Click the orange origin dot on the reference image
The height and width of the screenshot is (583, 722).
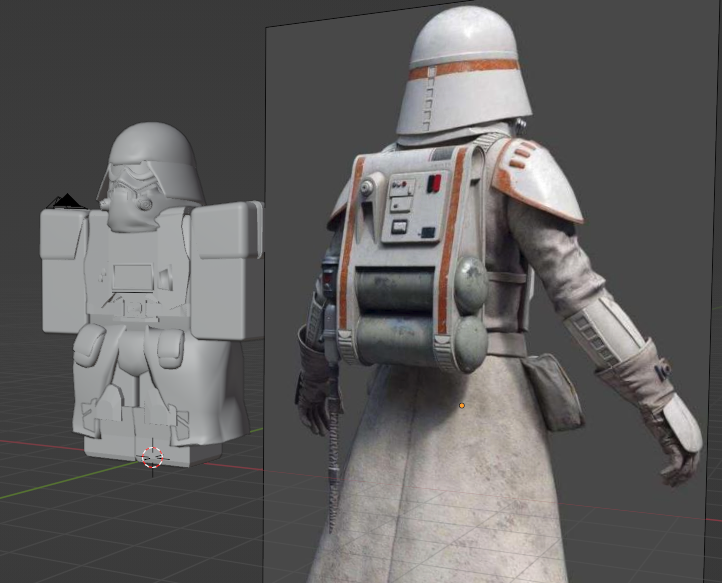click(x=461, y=406)
